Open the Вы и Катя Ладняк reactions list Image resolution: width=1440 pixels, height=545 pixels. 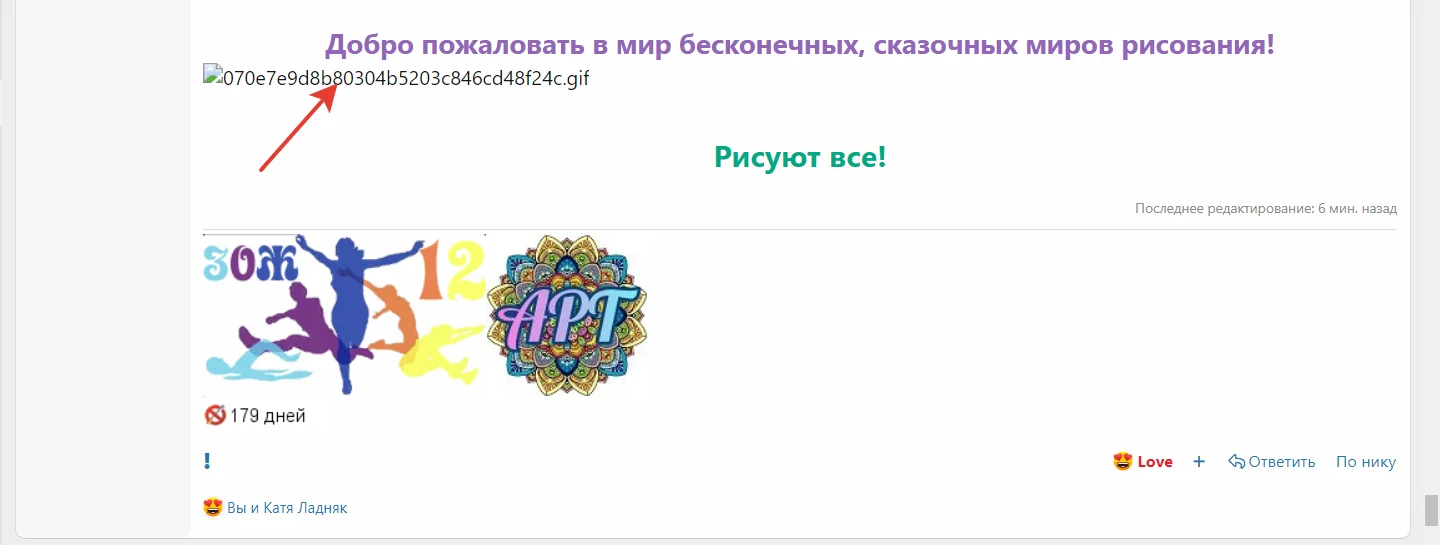tap(287, 508)
